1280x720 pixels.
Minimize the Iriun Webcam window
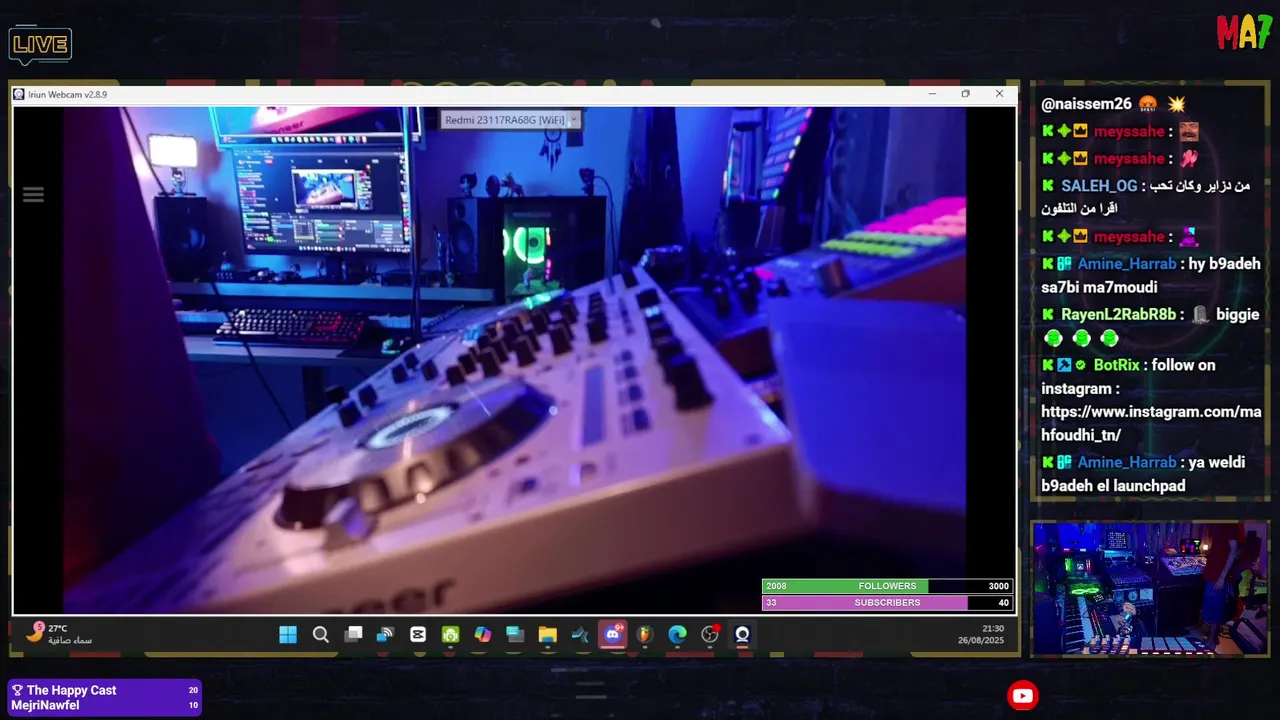[932, 94]
